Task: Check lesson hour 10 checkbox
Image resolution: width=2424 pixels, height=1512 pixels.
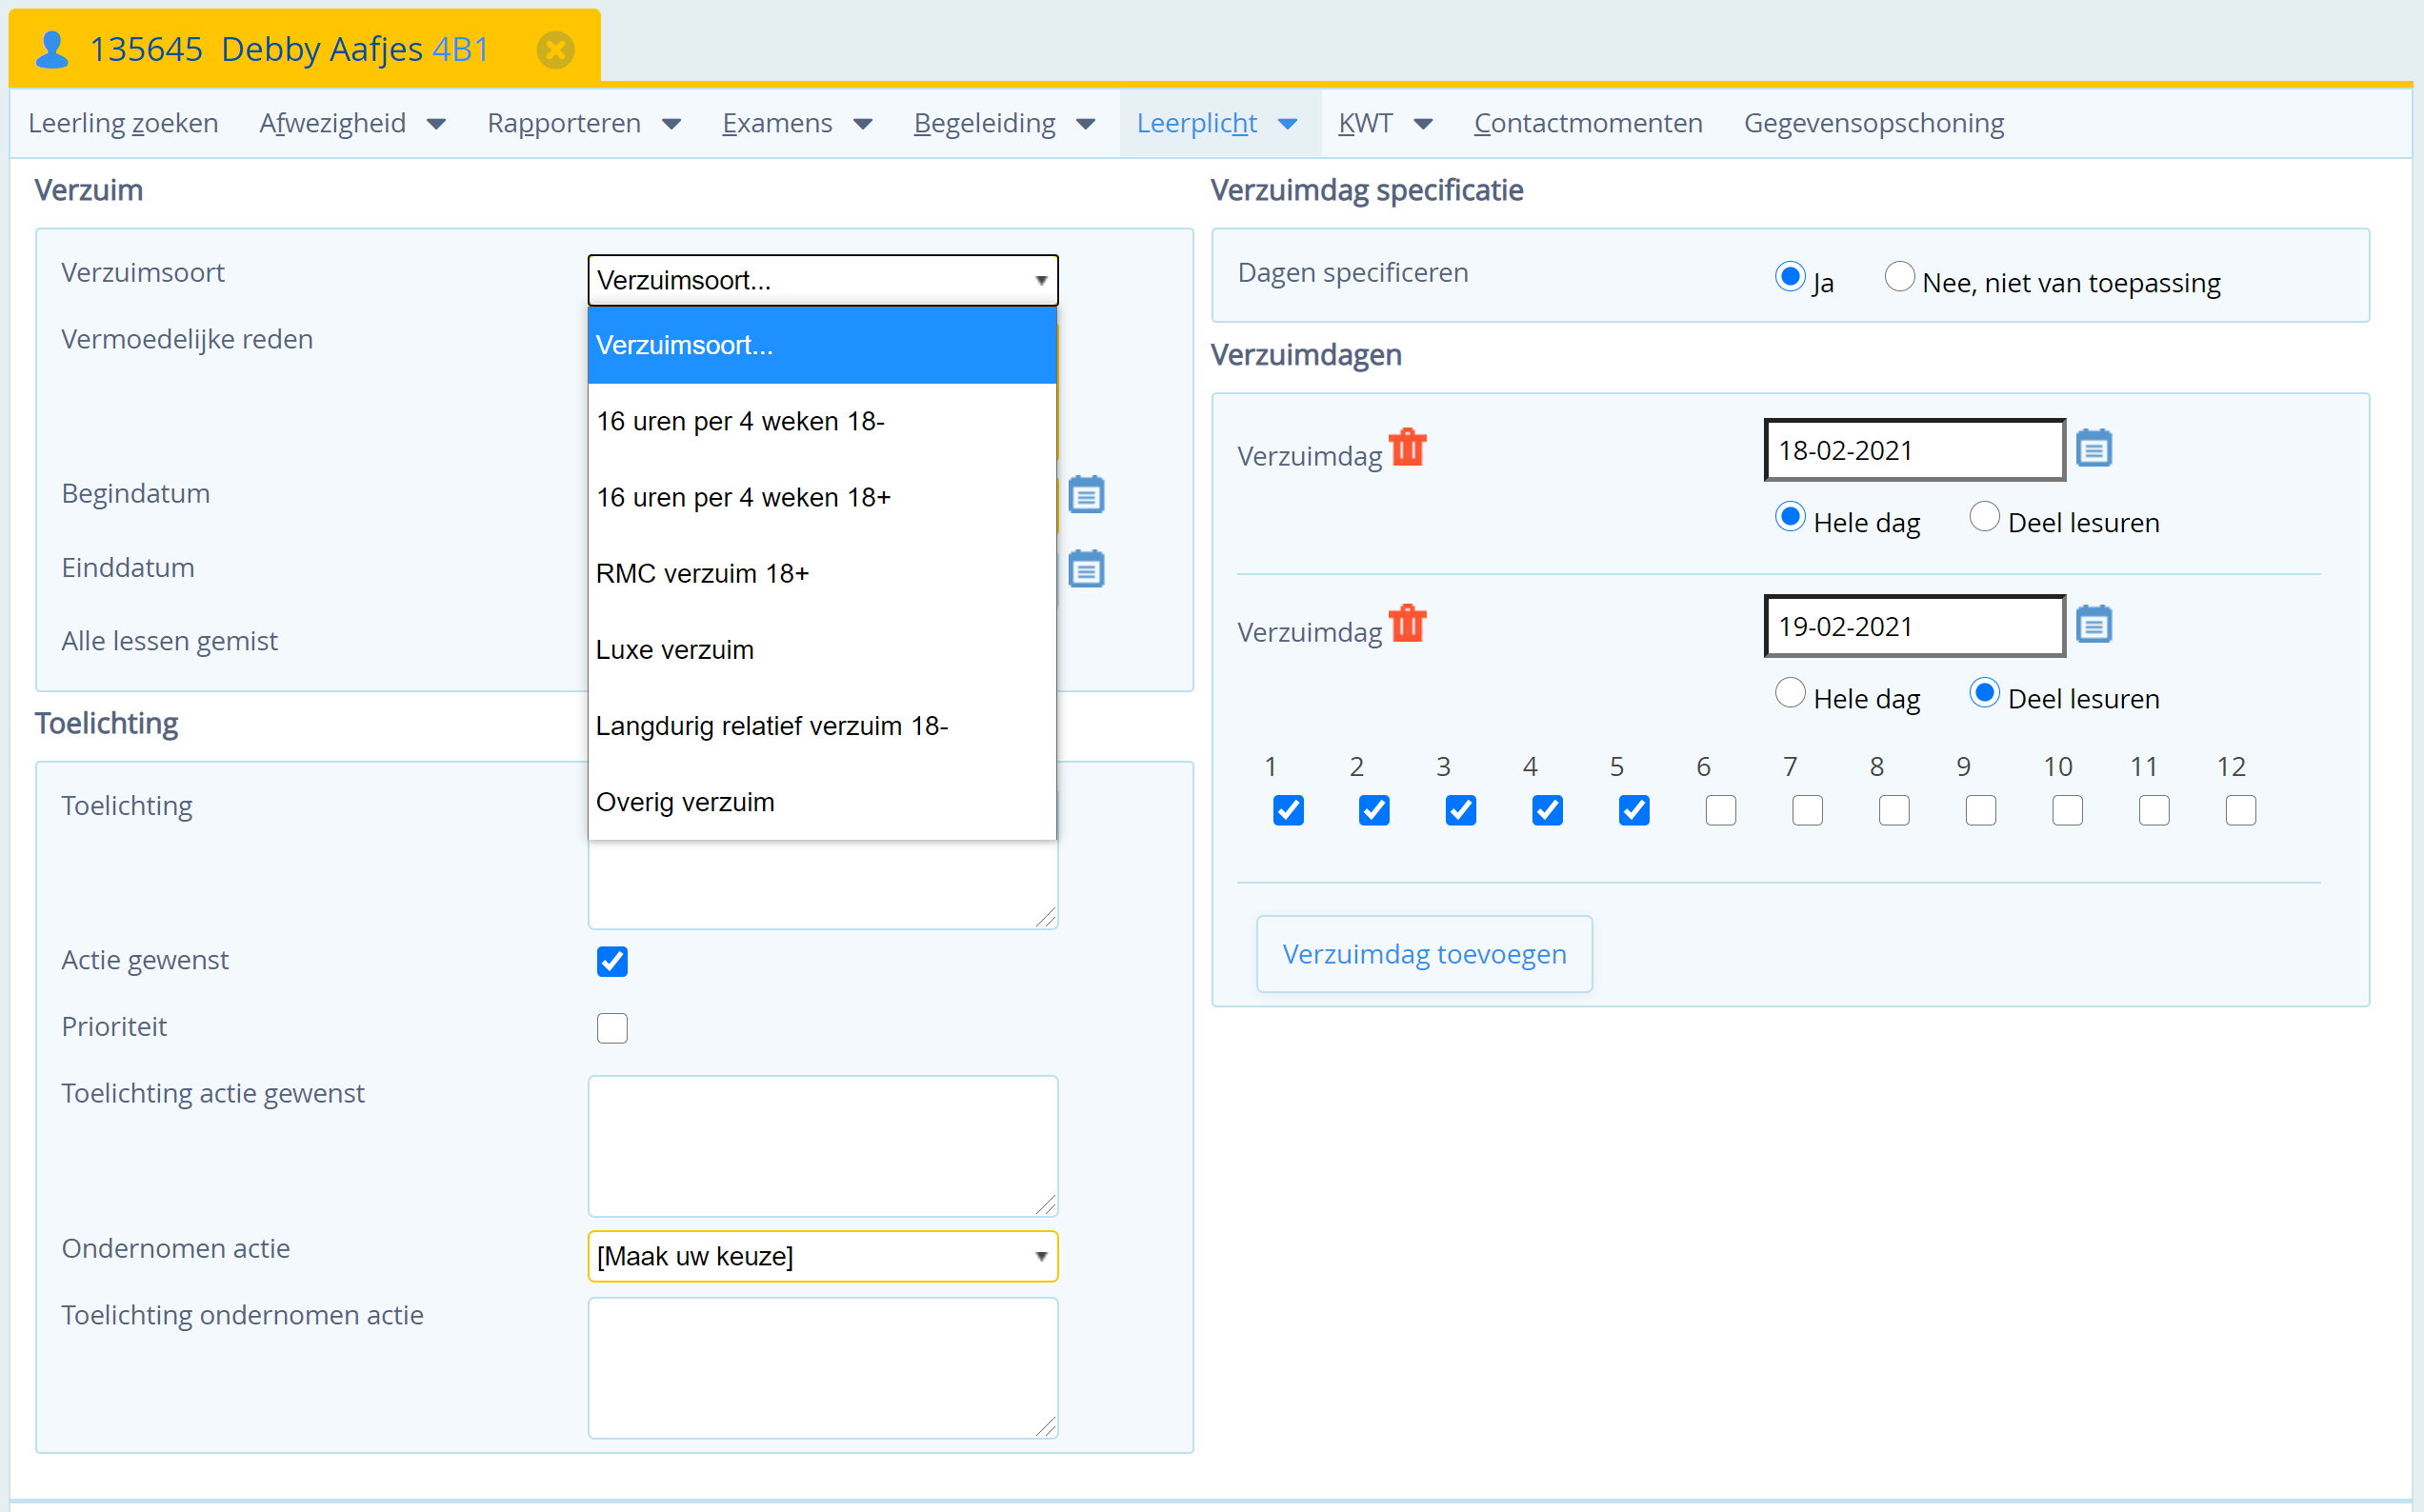Action: pyautogui.click(x=2068, y=810)
